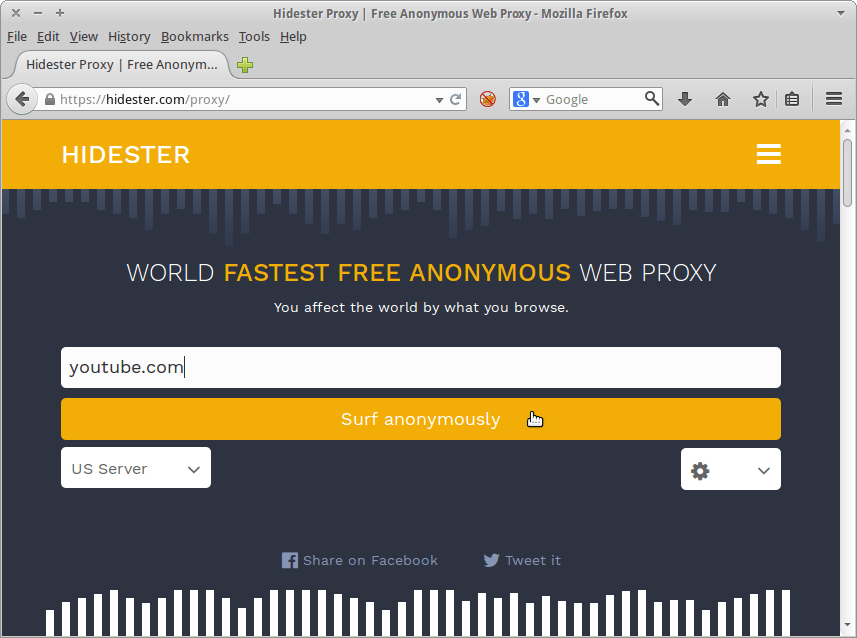
Task: Open the title bar dropdown arrow menu
Action: [841, 13]
